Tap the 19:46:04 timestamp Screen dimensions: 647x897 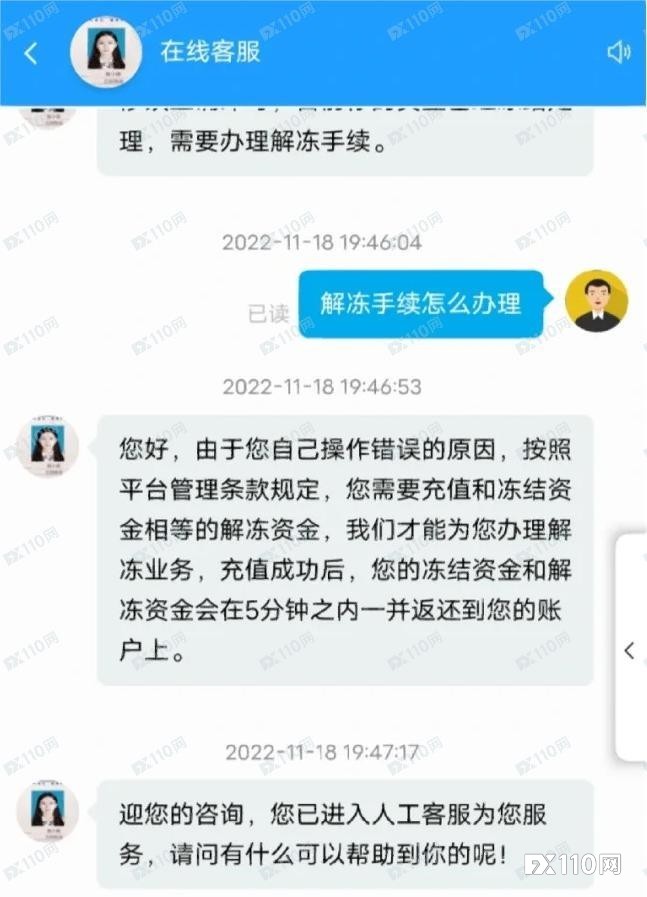tap(321, 243)
